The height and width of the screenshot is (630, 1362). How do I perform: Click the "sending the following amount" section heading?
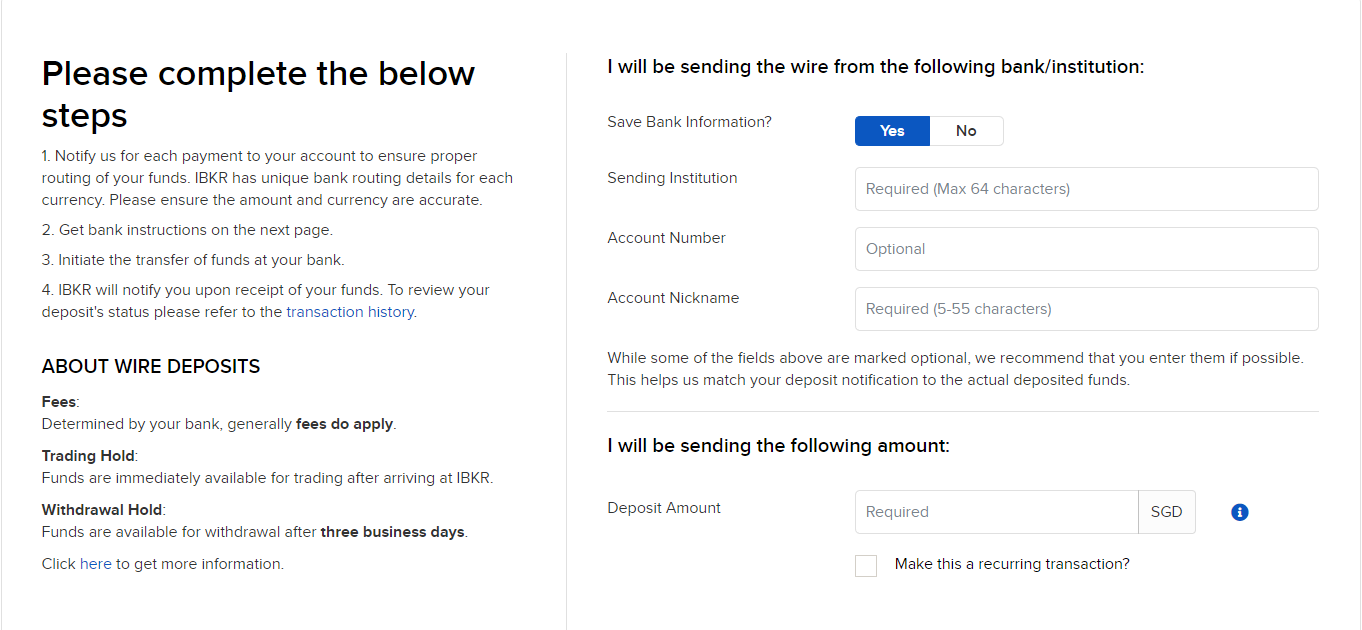(x=778, y=446)
